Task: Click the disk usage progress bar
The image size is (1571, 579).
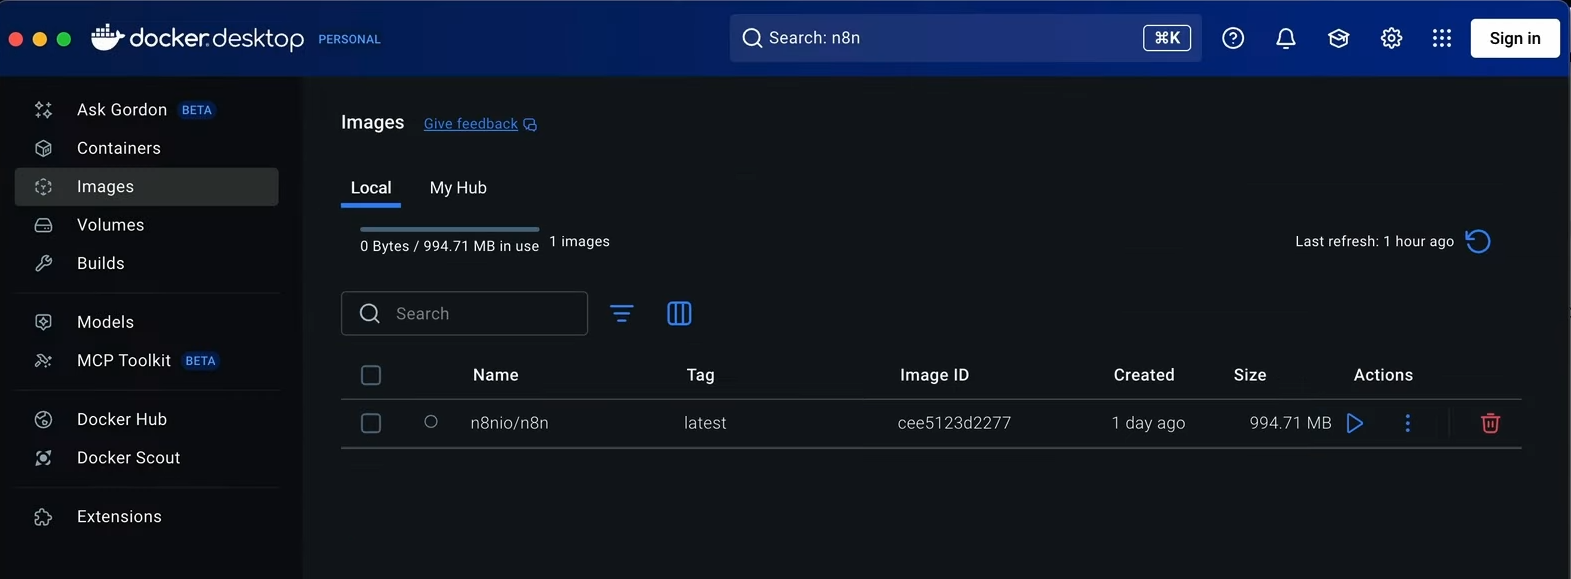Action: (449, 229)
